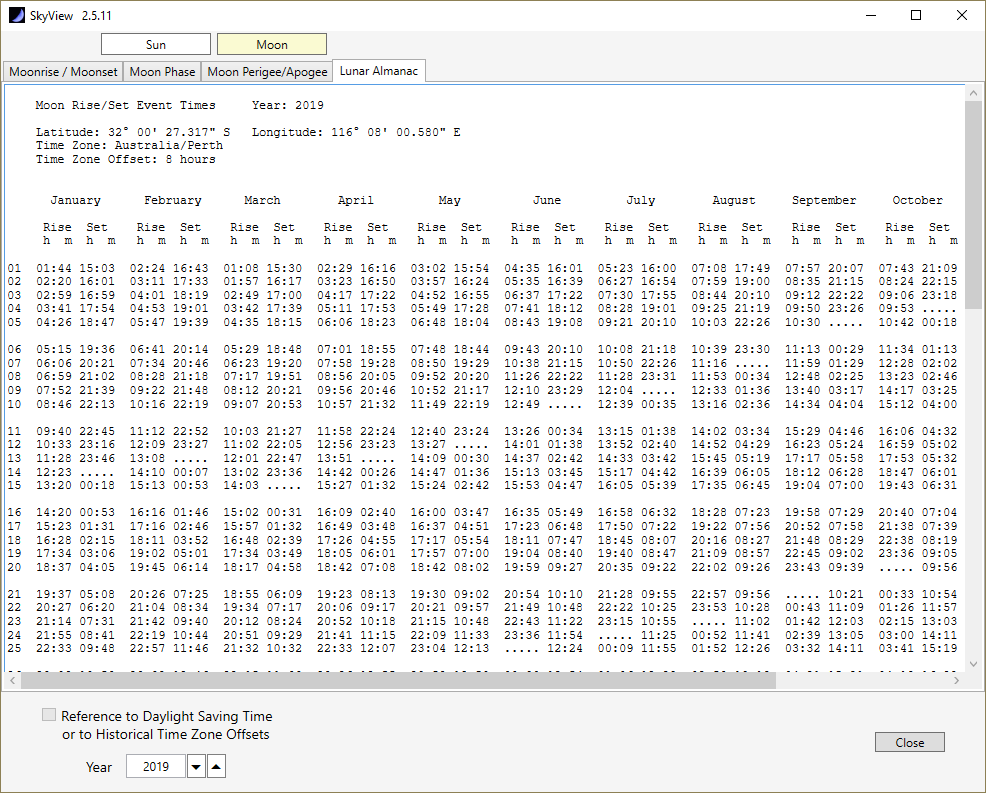Enable Reference to Daylight Saving Time checkbox
Screen dimensions: 986x793
click(x=49, y=716)
